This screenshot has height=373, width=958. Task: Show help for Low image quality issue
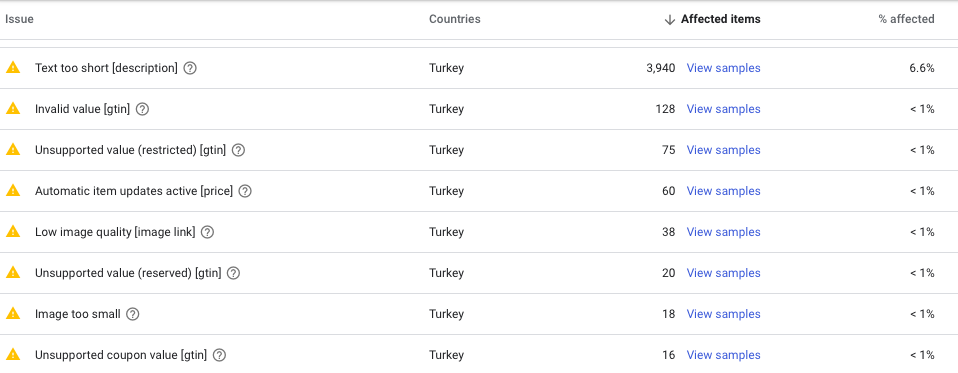tap(207, 232)
